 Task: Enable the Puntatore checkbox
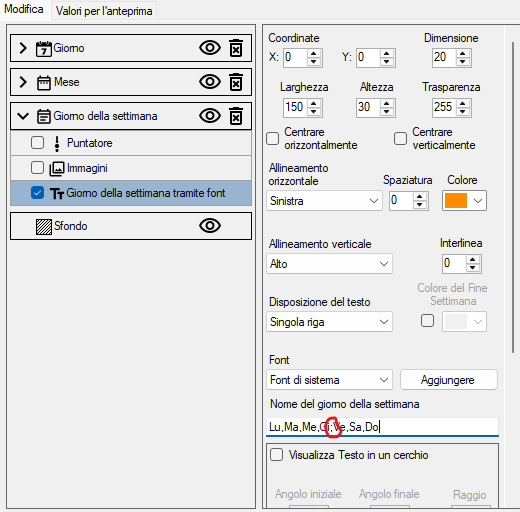(37, 143)
